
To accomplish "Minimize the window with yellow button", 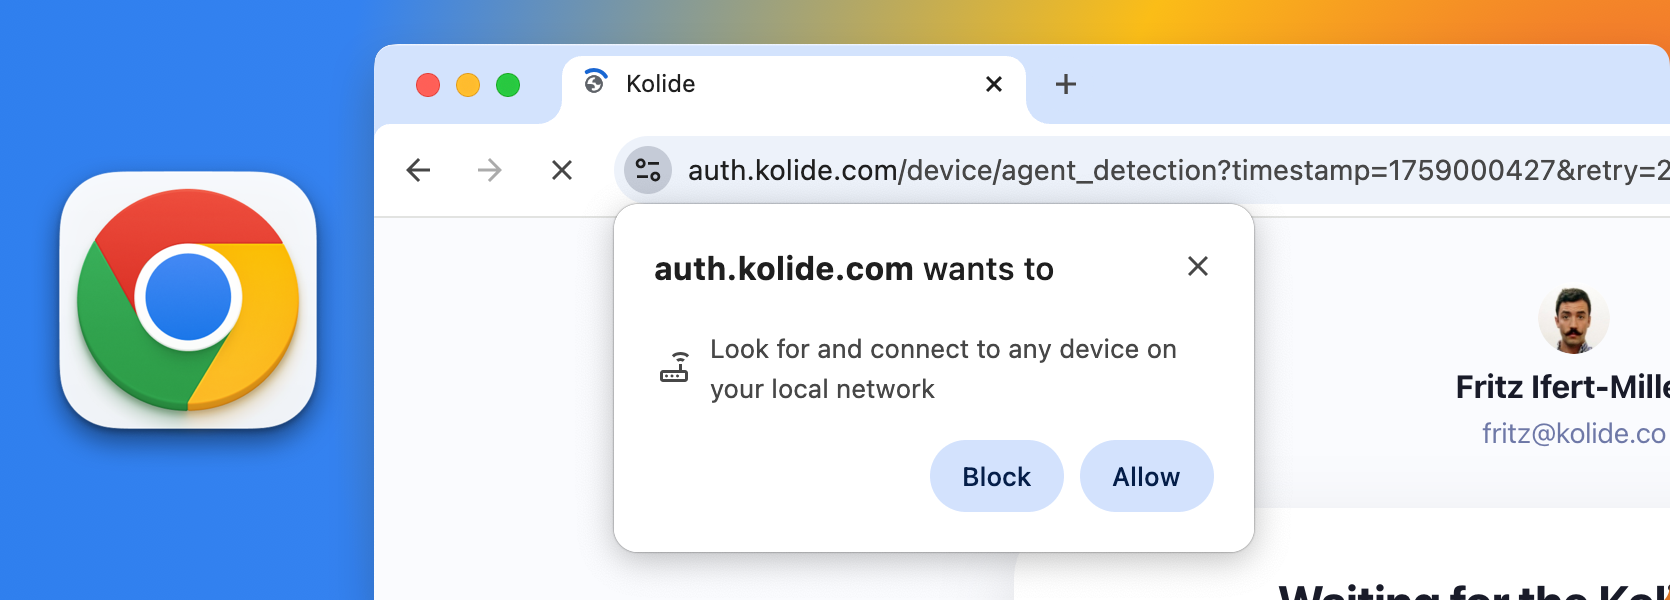I will tap(468, 85).
